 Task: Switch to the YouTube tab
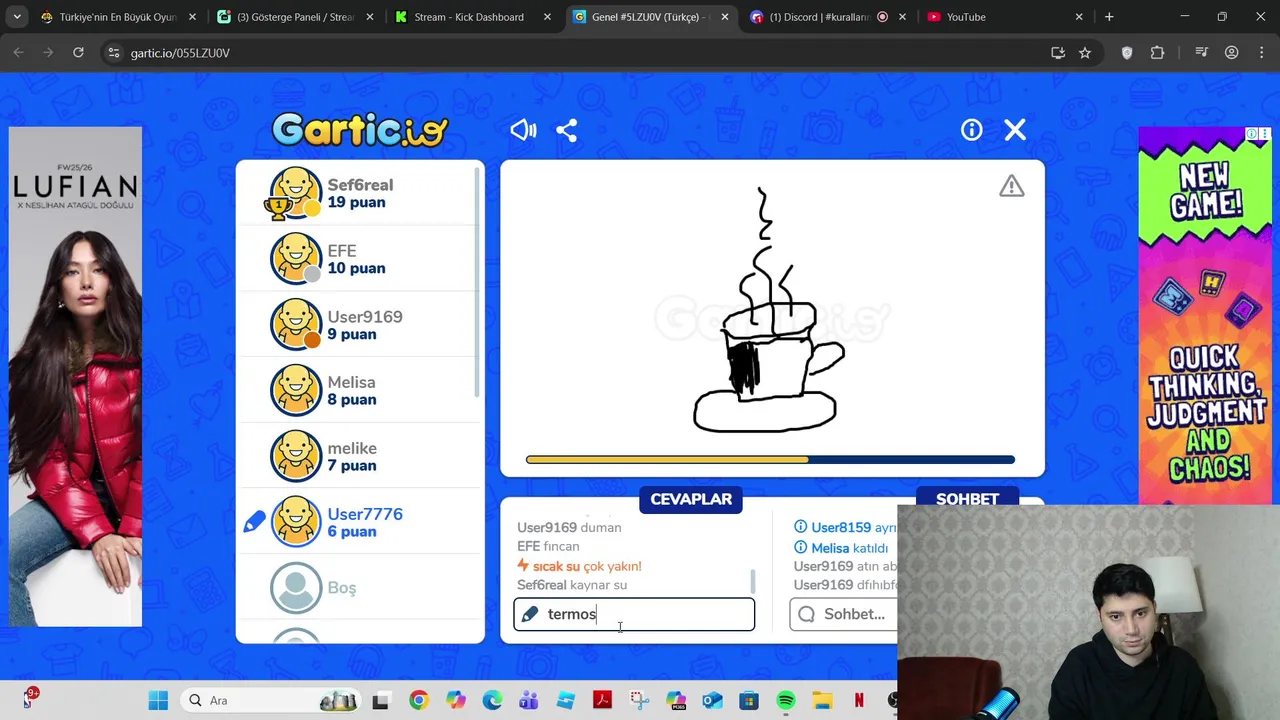(1005, 17)
